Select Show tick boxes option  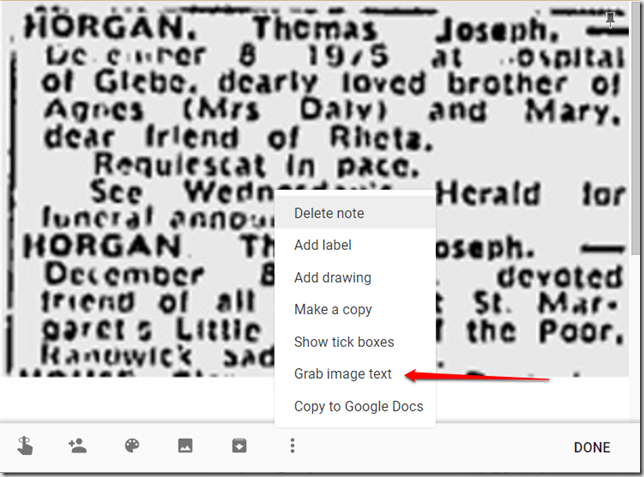pyautogui.click(x=355, y=342)
